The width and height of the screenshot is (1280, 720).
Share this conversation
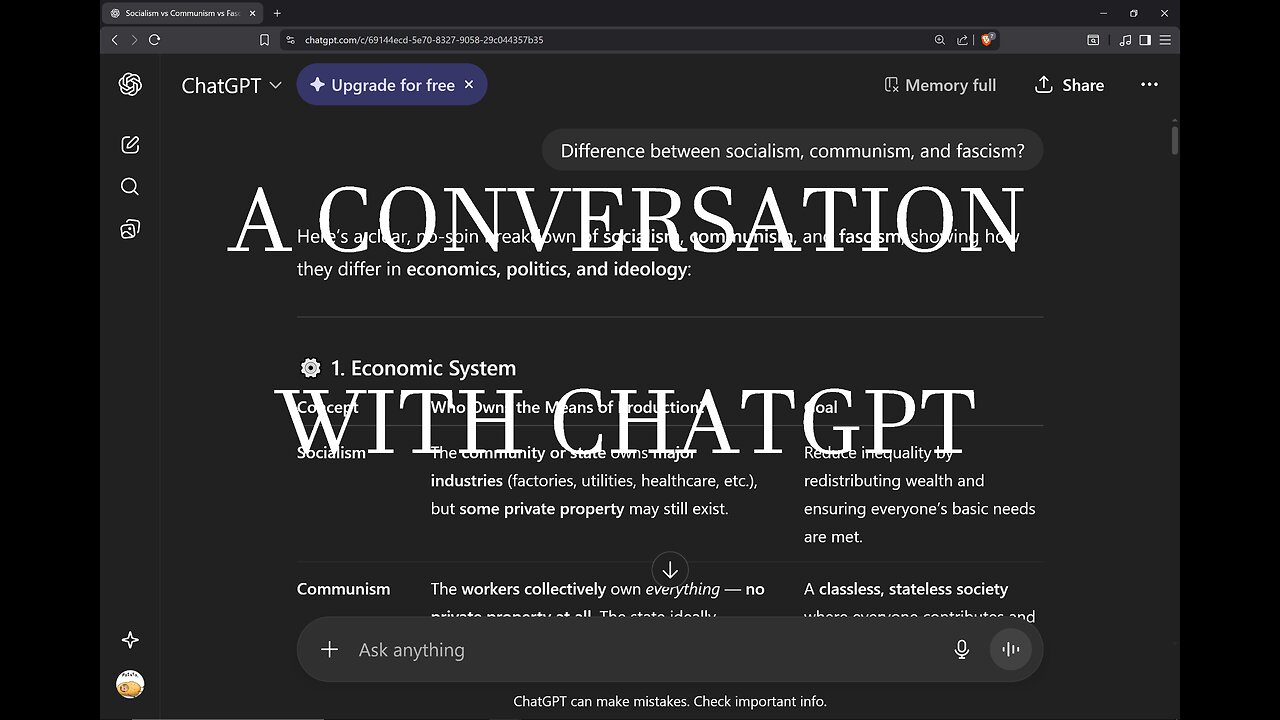pos(1069,85)
